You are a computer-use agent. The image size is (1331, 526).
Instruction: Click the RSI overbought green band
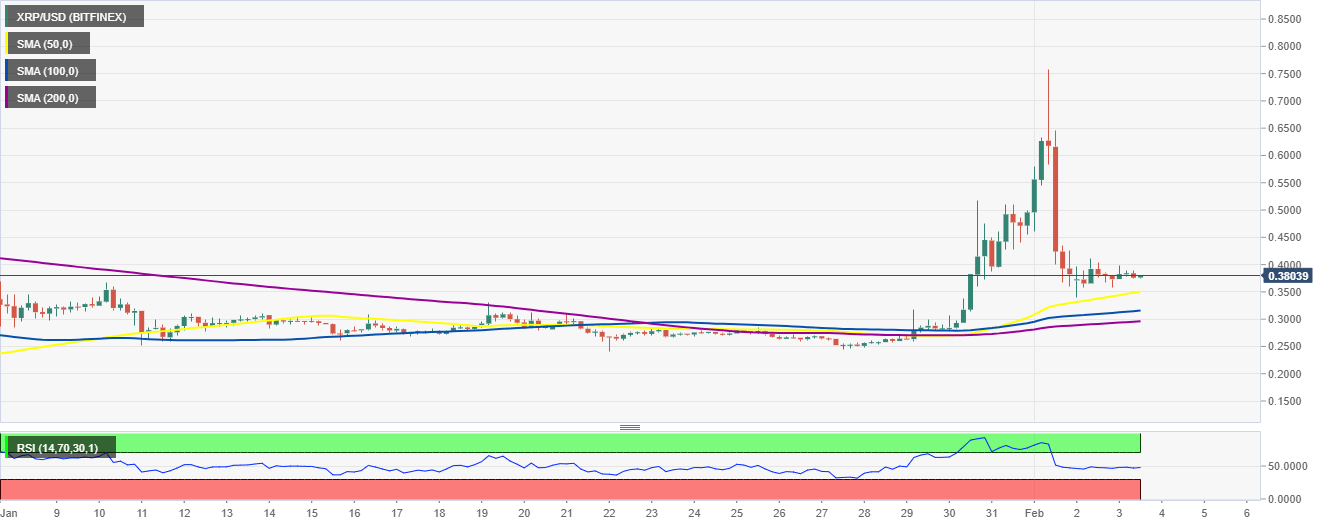pos(570,442)
